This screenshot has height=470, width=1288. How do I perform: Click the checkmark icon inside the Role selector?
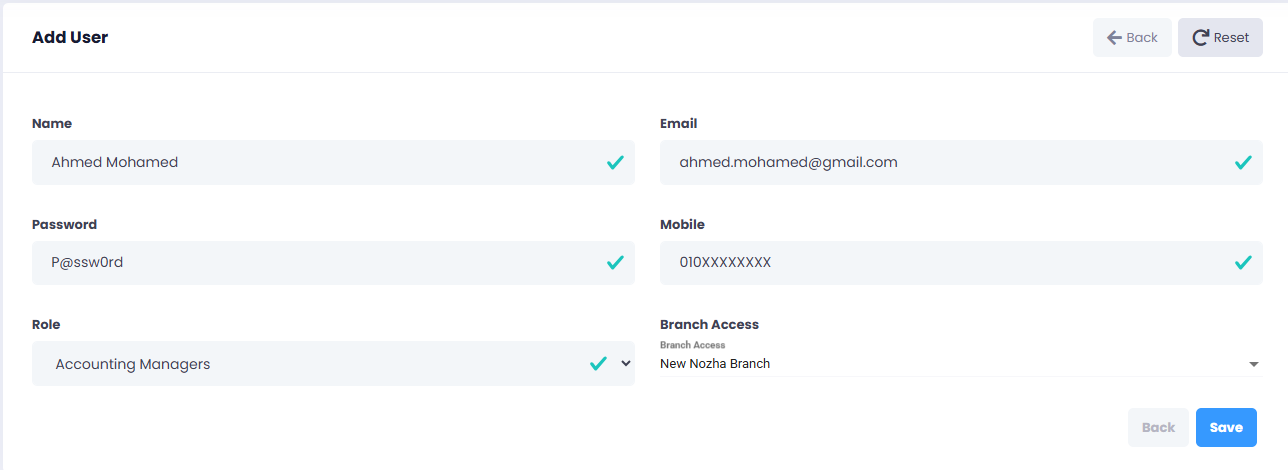tap(598, 364)
